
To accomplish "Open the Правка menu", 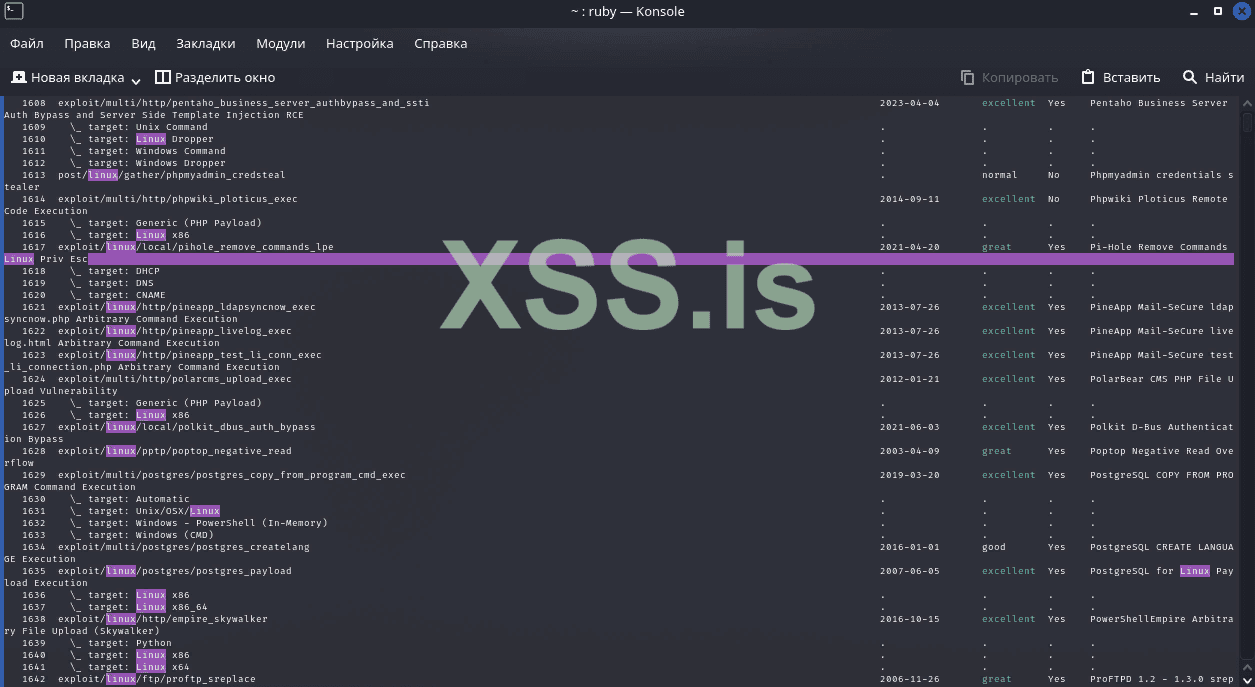I will [x=87, y=44].
